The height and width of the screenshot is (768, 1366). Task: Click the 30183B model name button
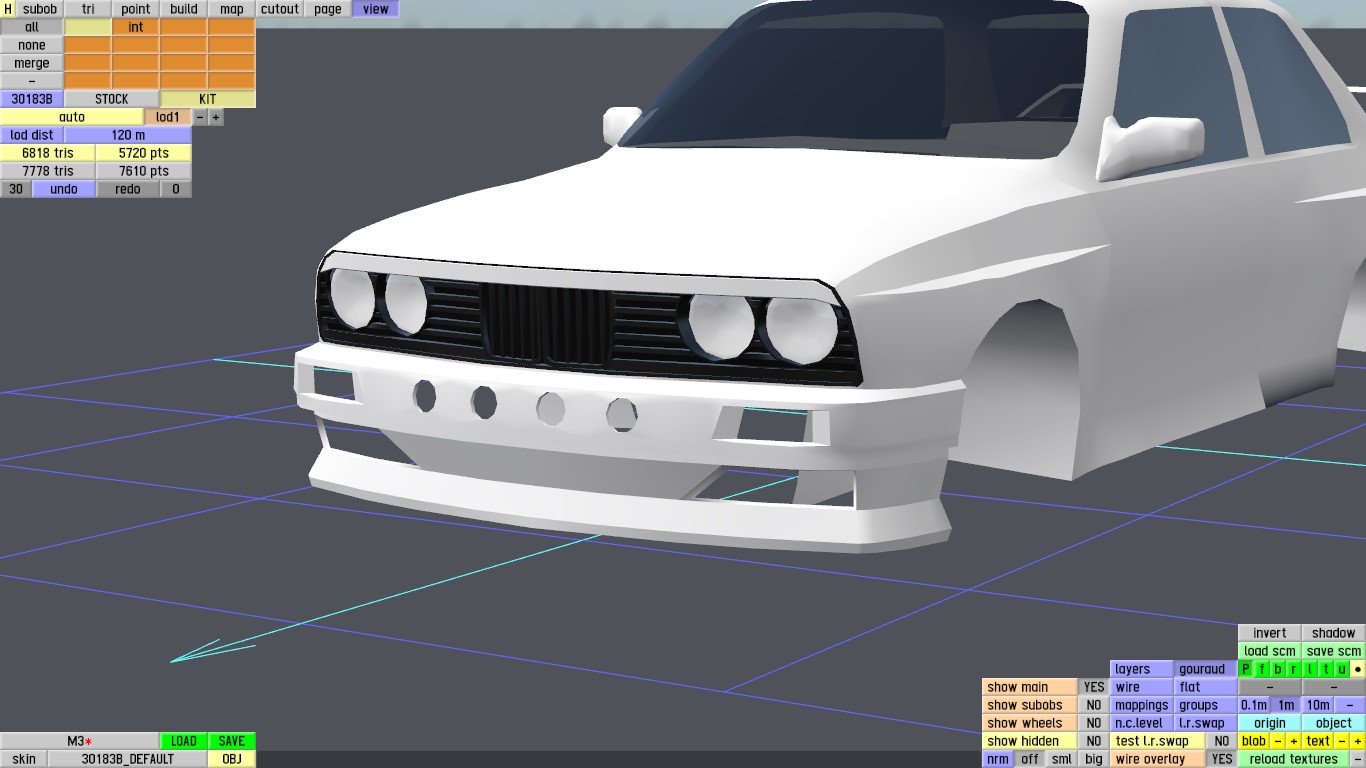(x=32, y=99)
